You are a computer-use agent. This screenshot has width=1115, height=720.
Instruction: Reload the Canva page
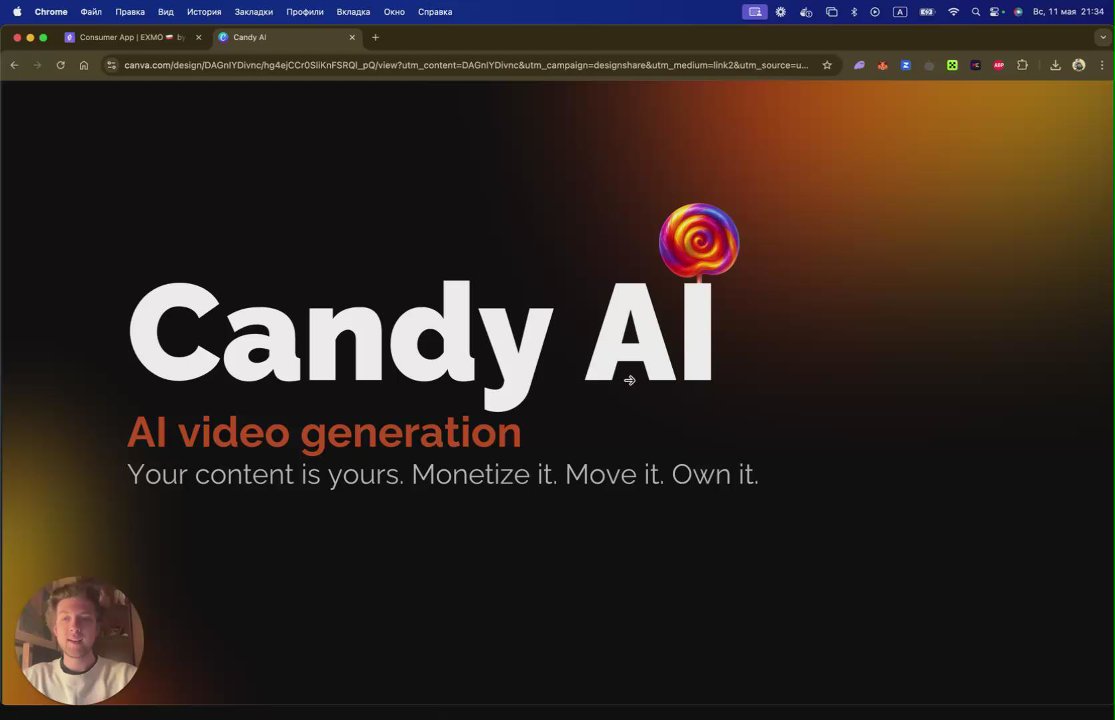tap(60, 65)
